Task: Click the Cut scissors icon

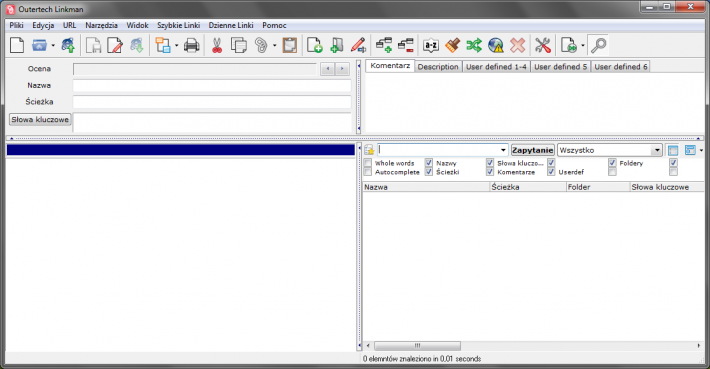Action: click(x=217, y=45)
